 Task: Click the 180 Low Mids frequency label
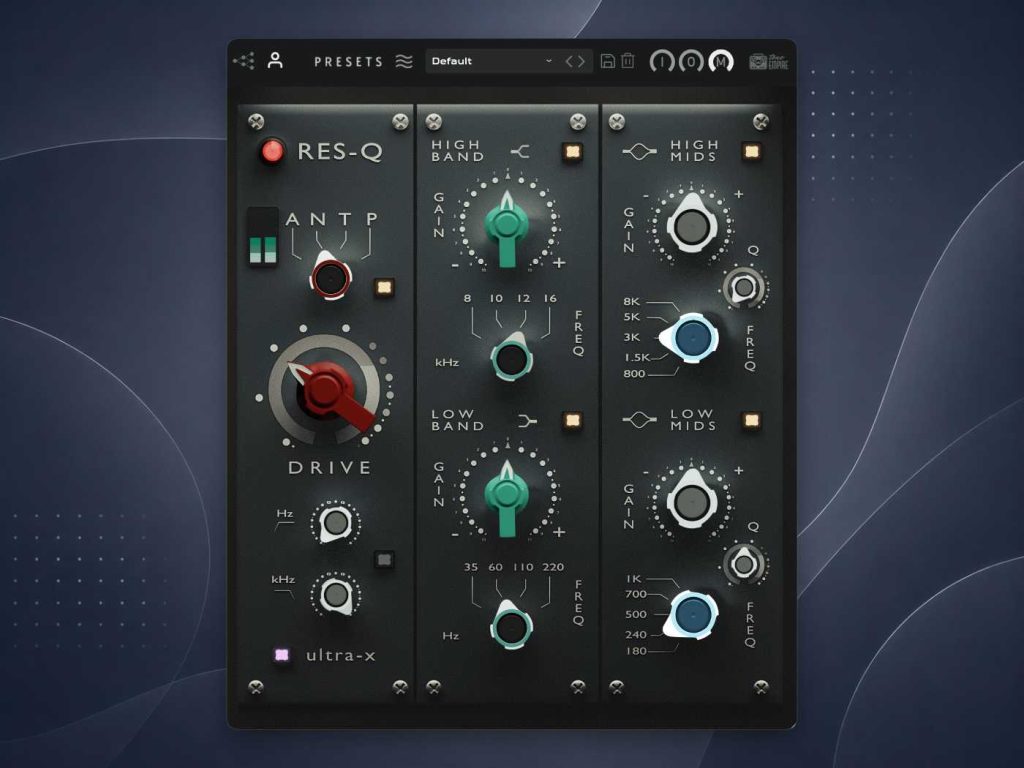[636, 651]
